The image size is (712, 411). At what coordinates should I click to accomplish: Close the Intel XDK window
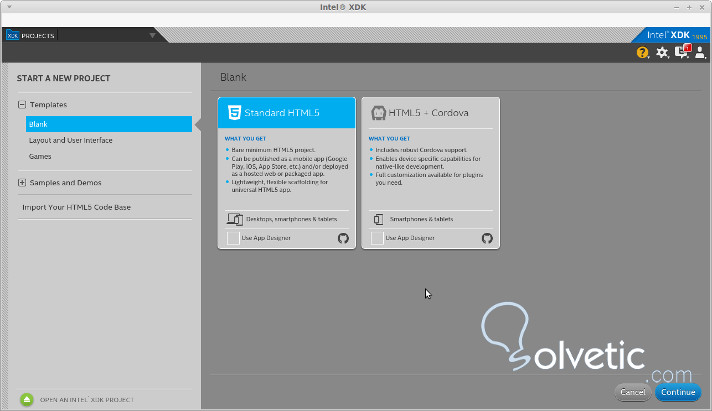tap(702, 7)
